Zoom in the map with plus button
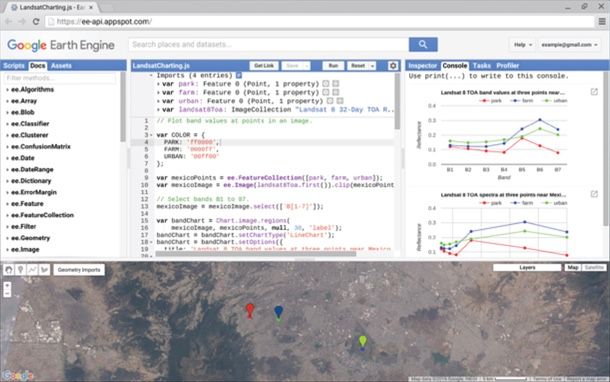Viewport: 610px width, 382px height. 7,286
